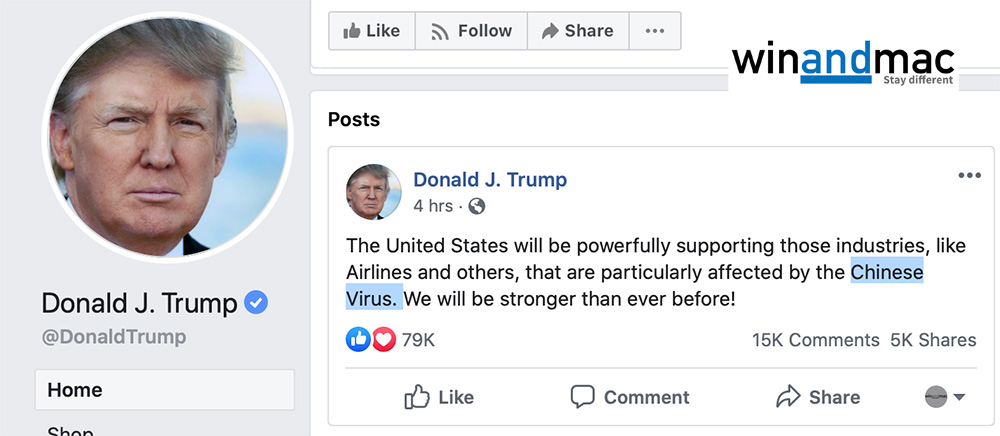Comment on the post

[630, 397]
